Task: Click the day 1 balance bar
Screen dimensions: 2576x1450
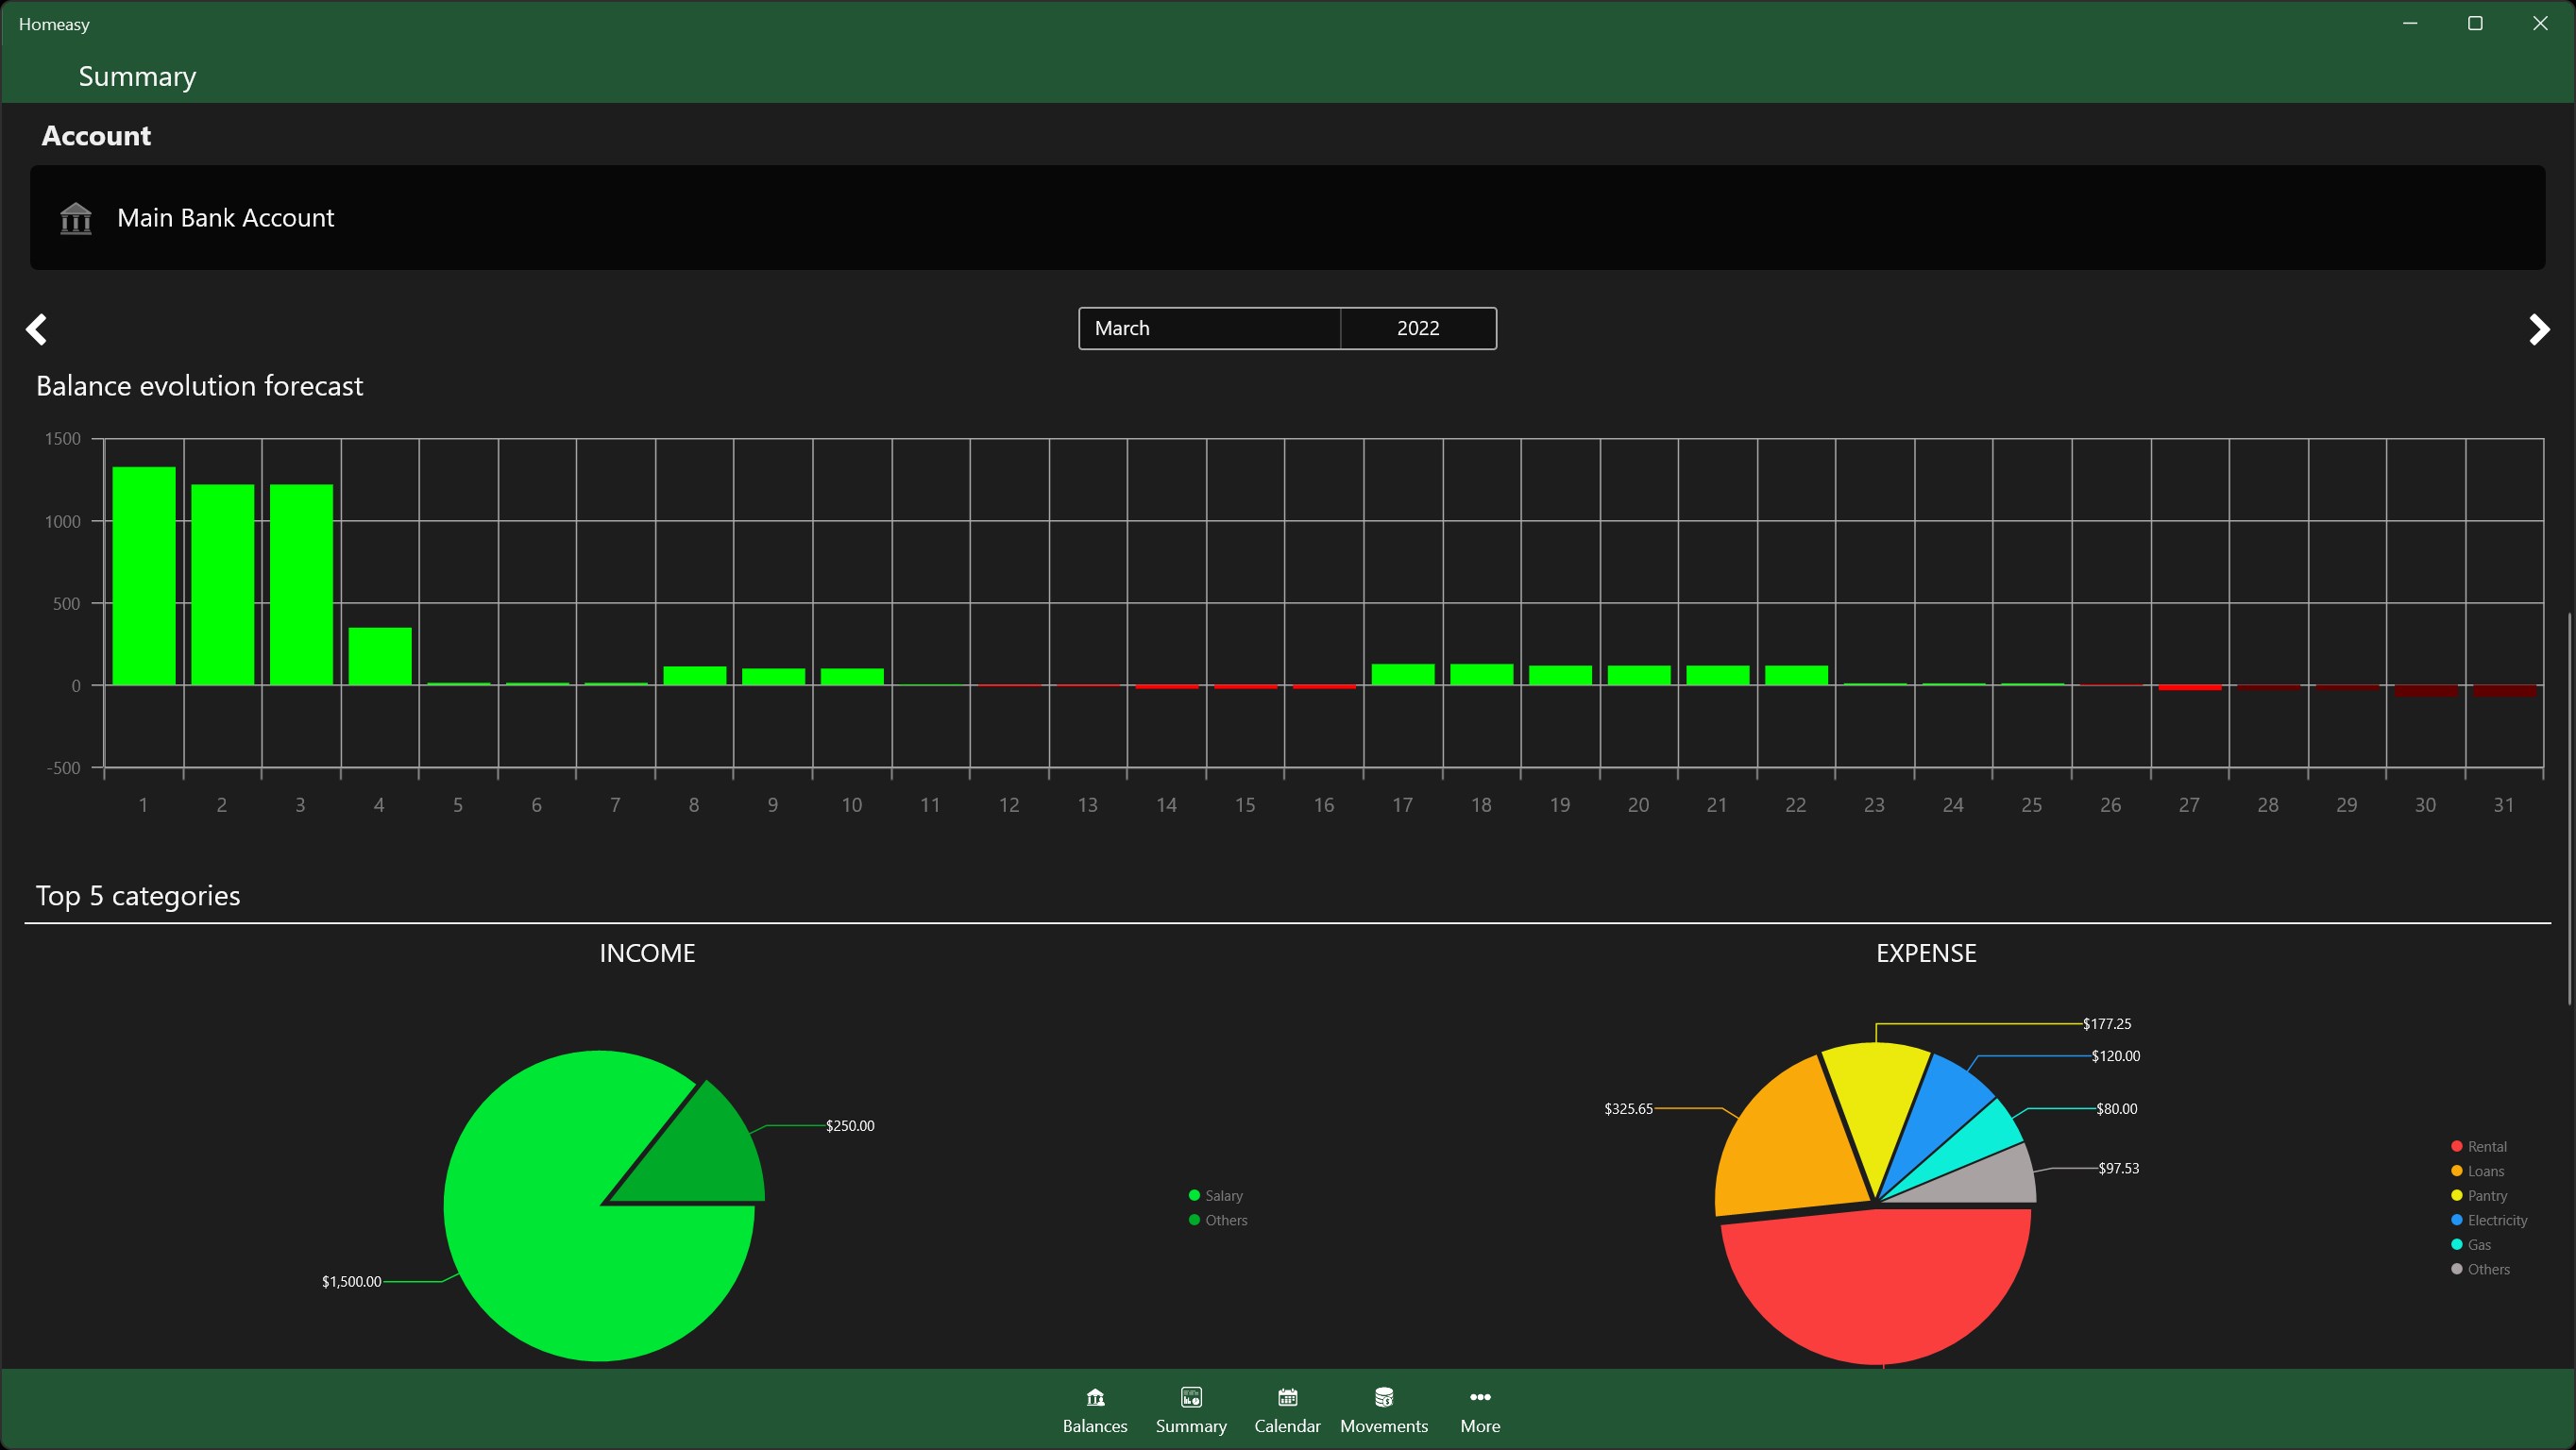Action: [144, 576]
